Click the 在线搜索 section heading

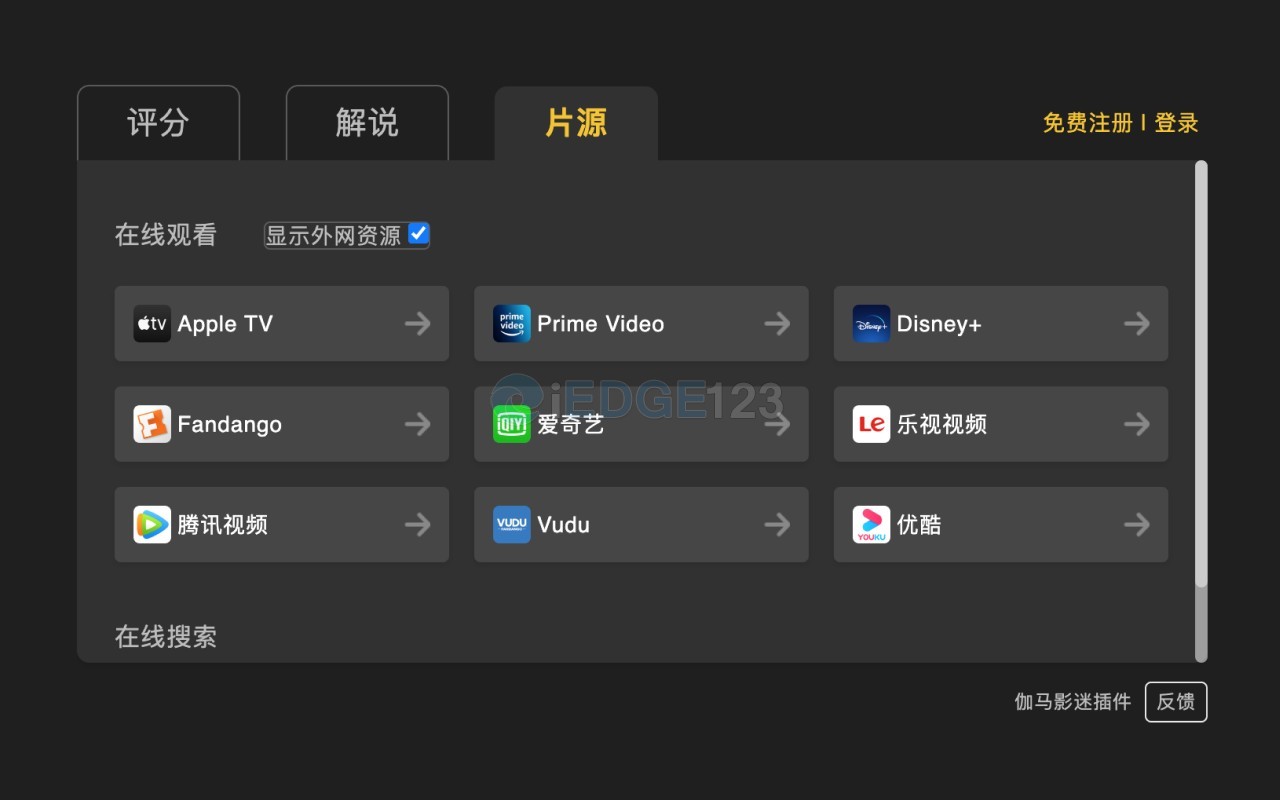(166, 637)
